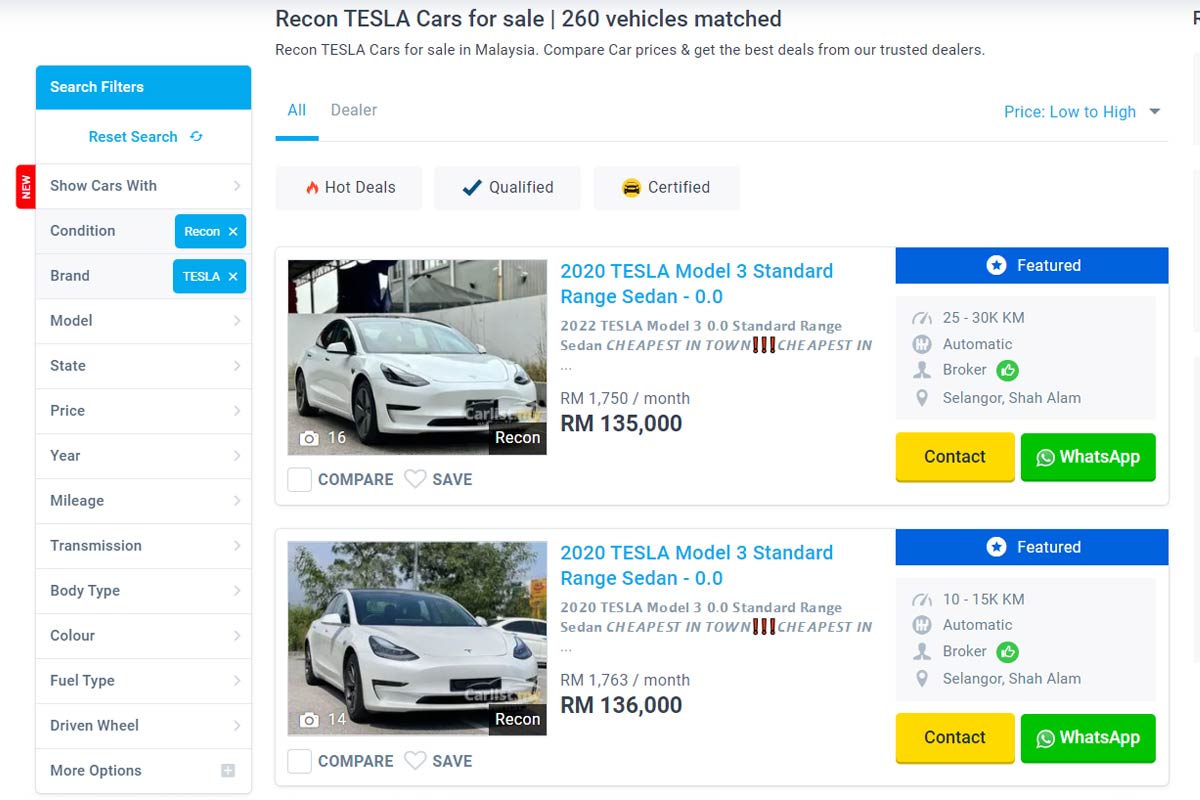Remove the Recon condition filter
1200x800 pixels.
tap(233, 231)
